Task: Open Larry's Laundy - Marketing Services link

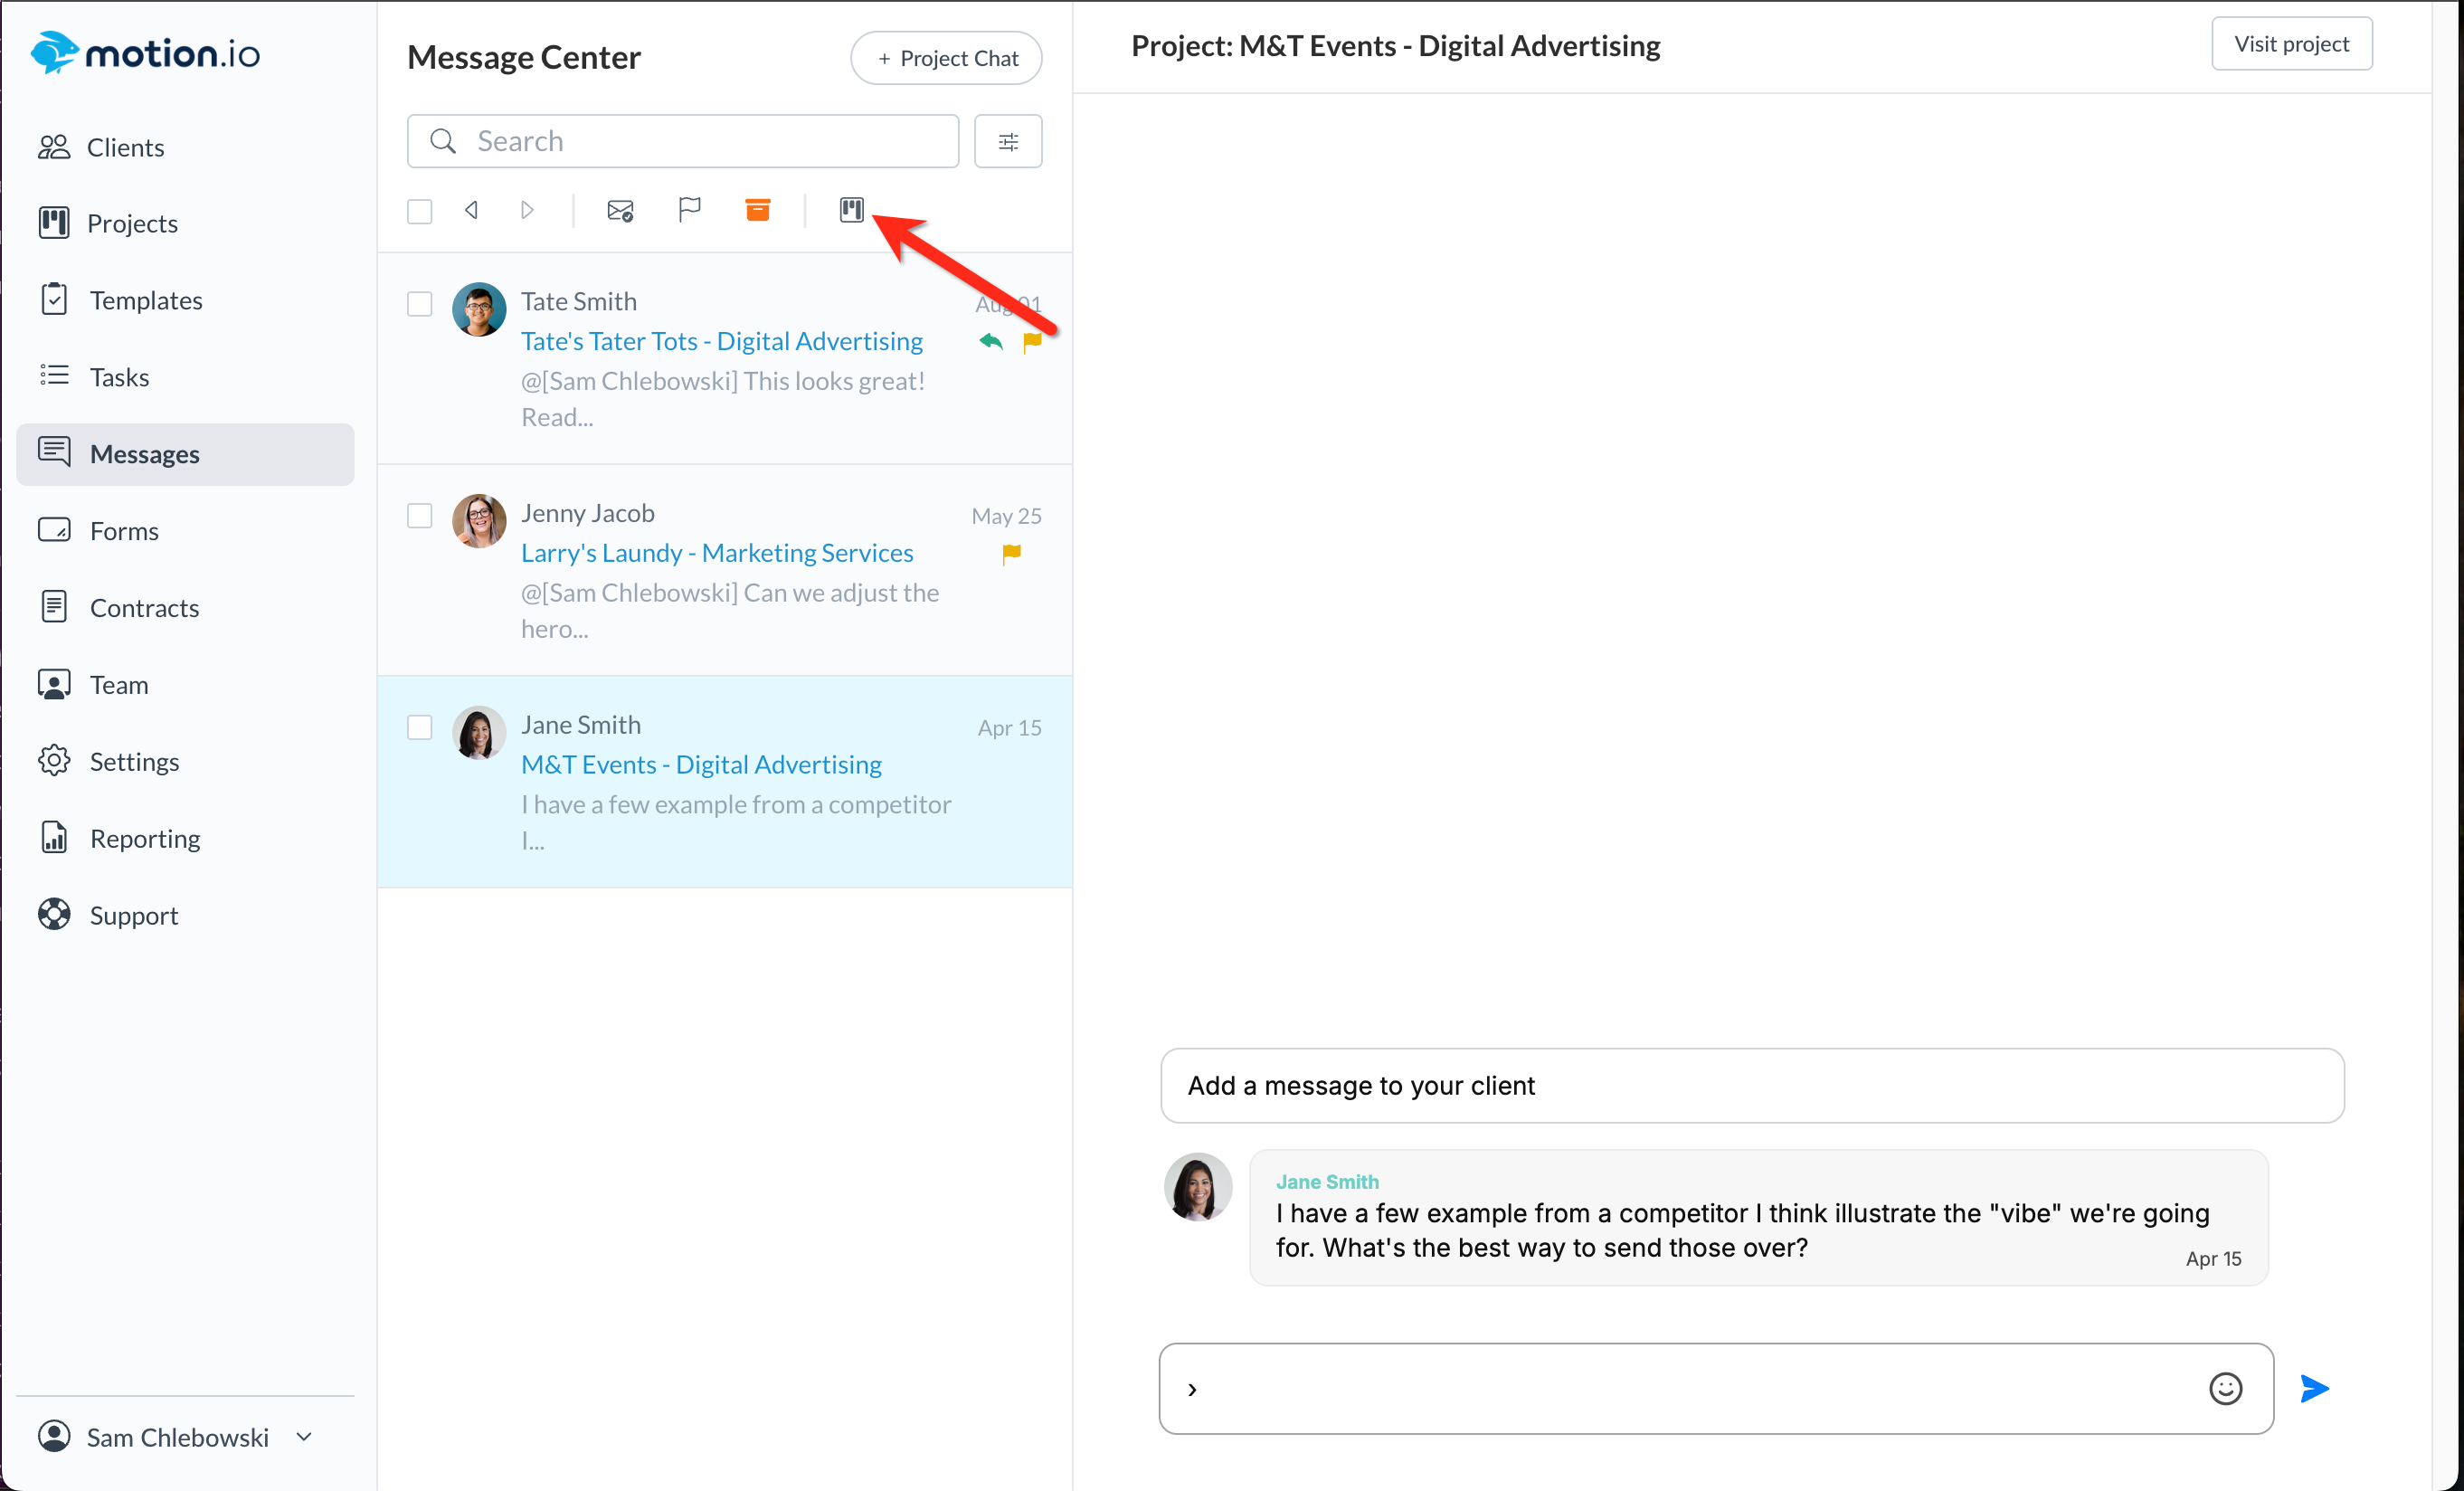Action: [717, 553]
